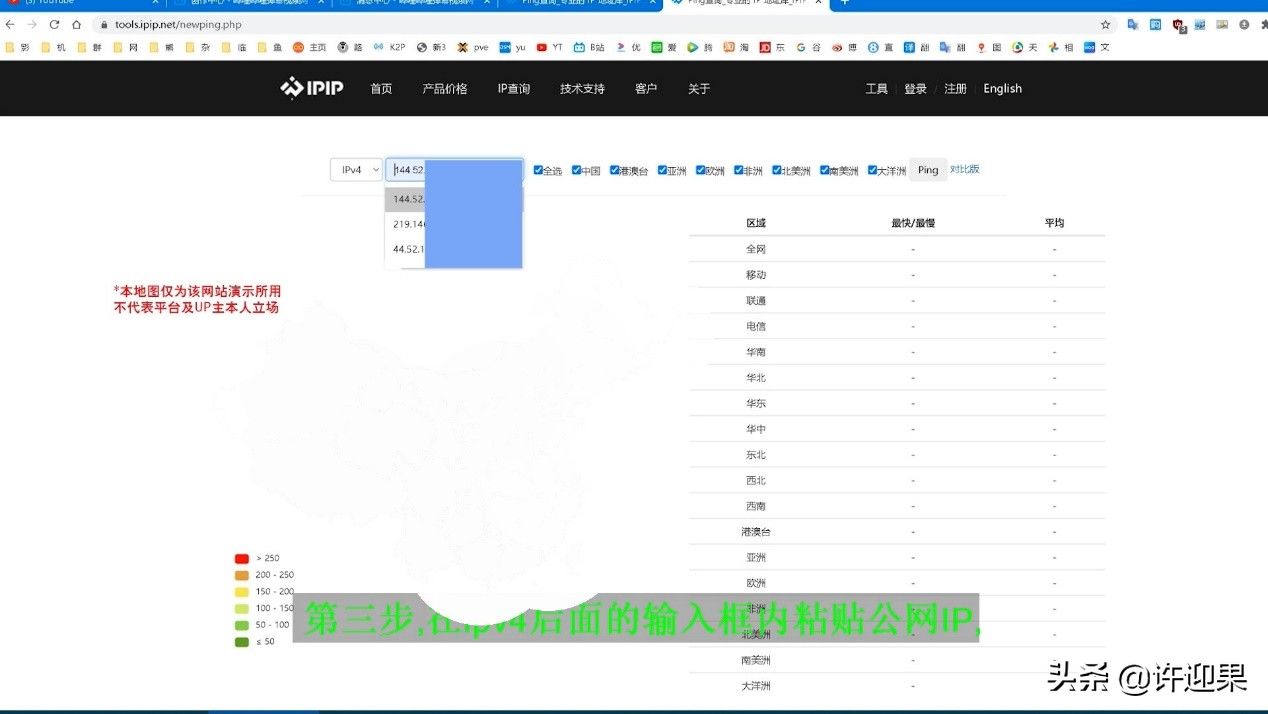
Task: Open the 图 maps bookmark
Action: pos(989,47)
